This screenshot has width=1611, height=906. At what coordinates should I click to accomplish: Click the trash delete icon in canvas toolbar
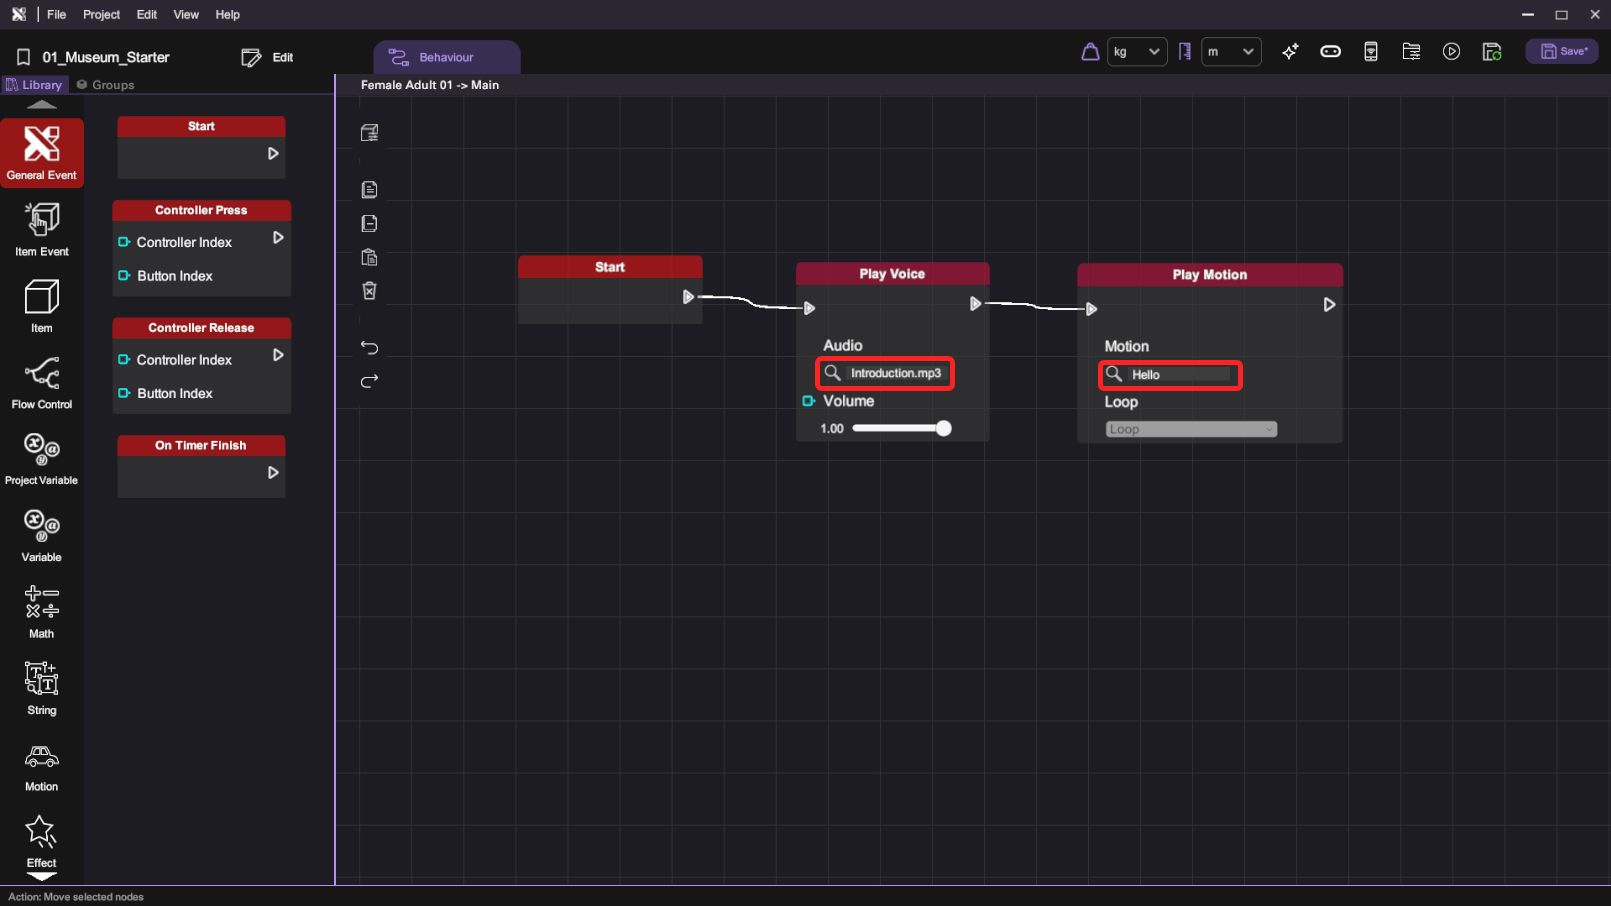[x=369, y=291]
